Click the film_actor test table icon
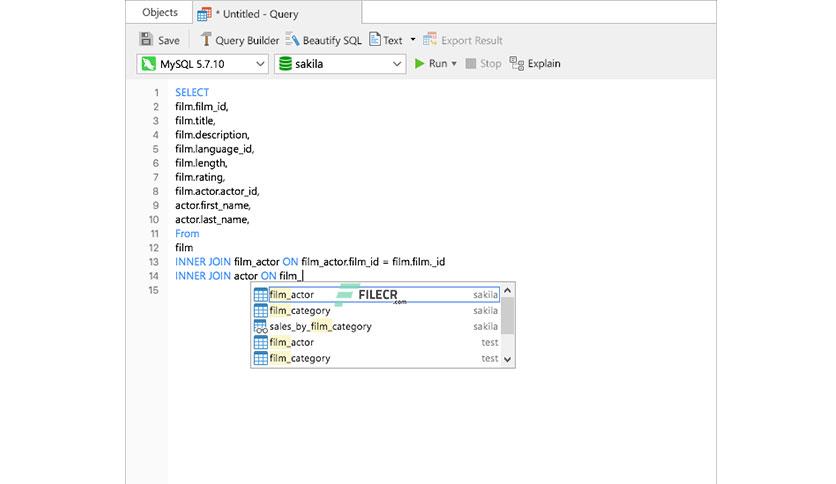 260,342
